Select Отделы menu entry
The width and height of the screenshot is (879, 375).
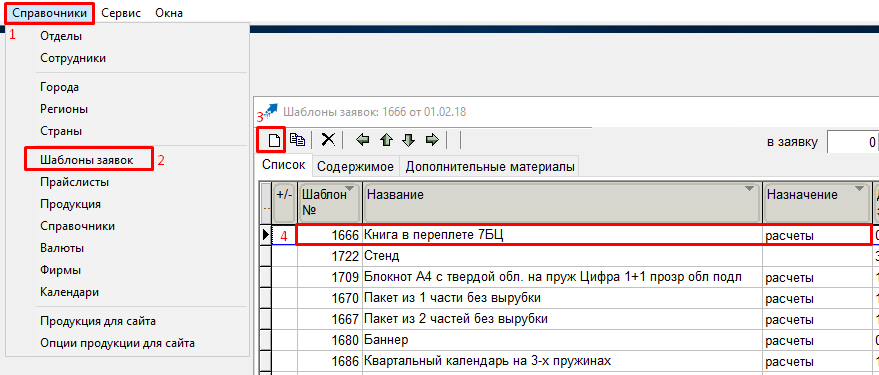tap(61, 36)
